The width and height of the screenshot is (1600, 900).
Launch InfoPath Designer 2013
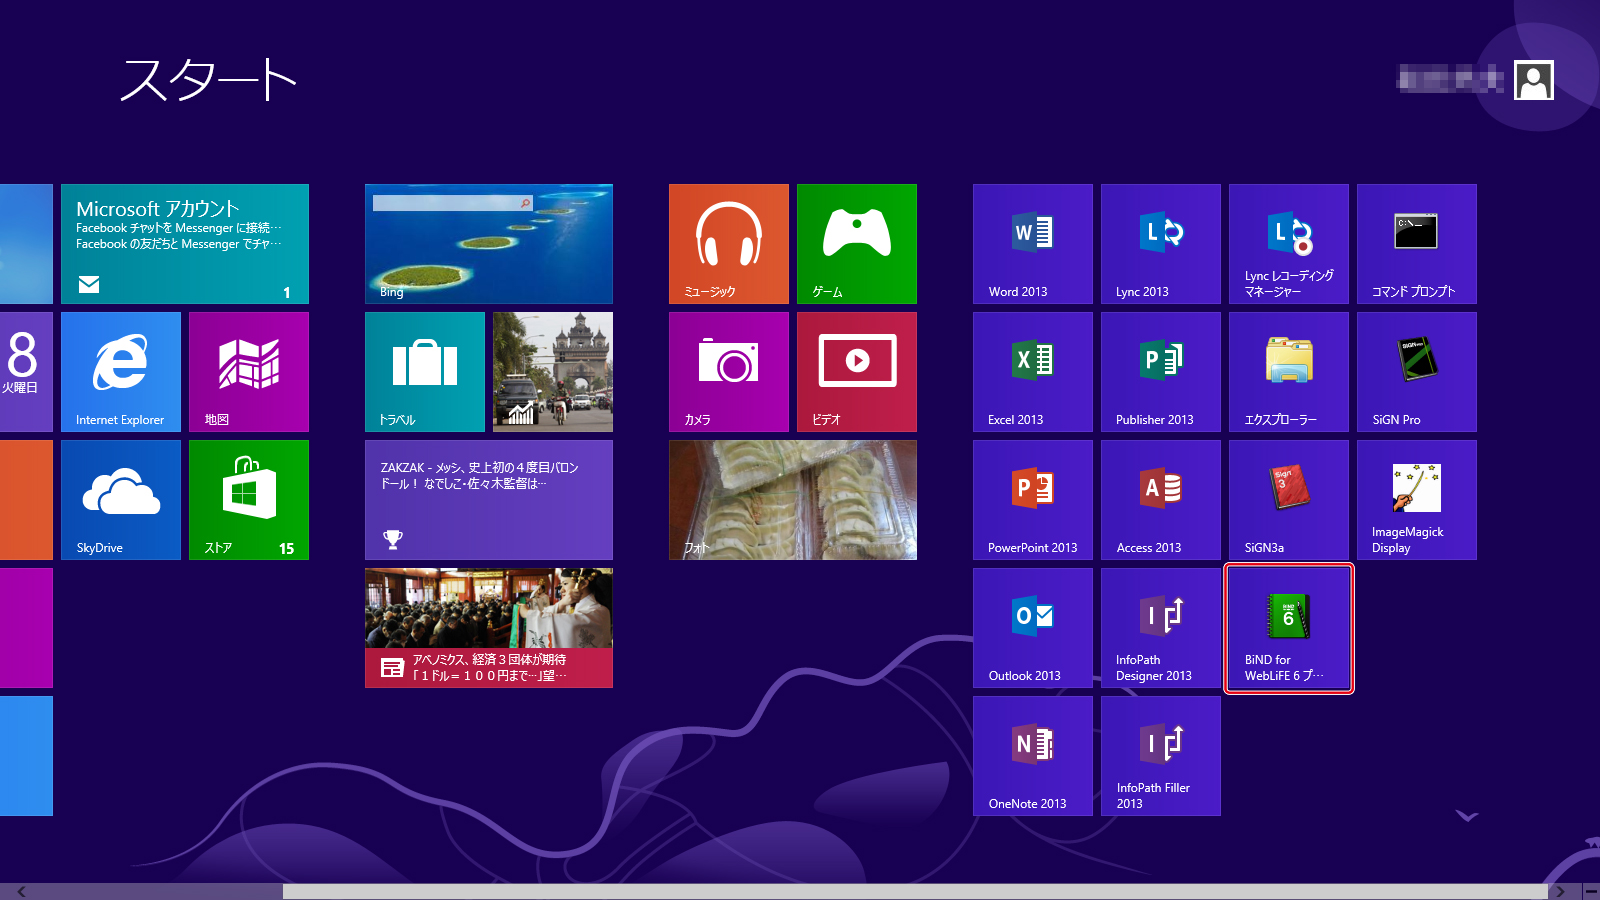click(x=1161, y=628)
